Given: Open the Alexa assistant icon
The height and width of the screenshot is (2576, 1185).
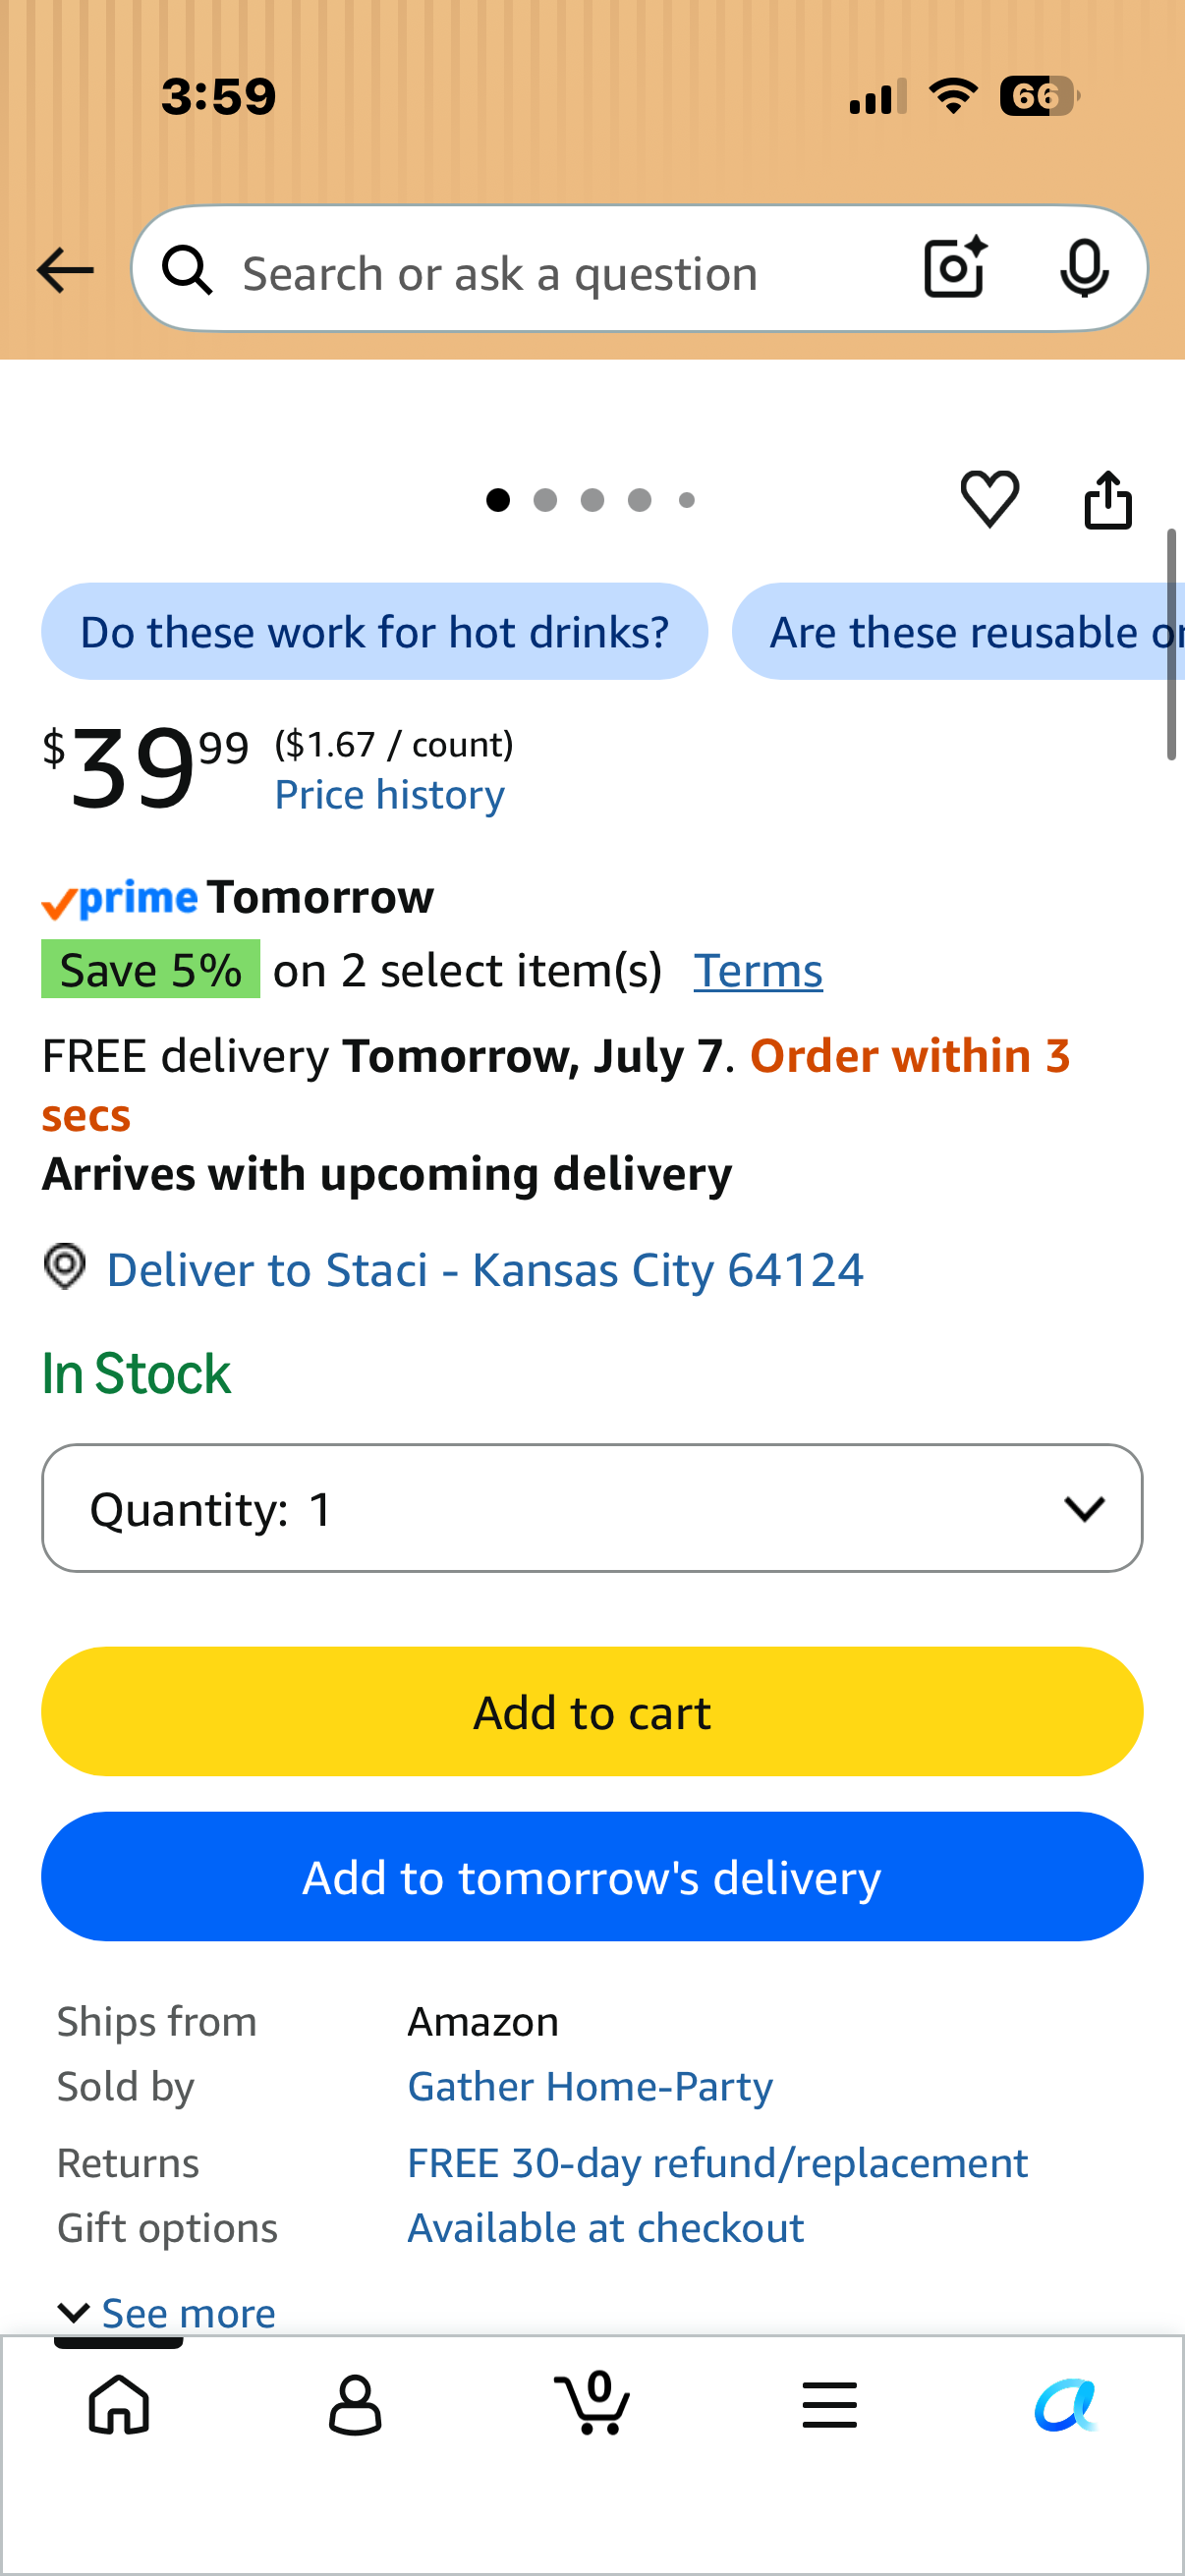Looking at the screenshot, I should coord(1066,2404).
